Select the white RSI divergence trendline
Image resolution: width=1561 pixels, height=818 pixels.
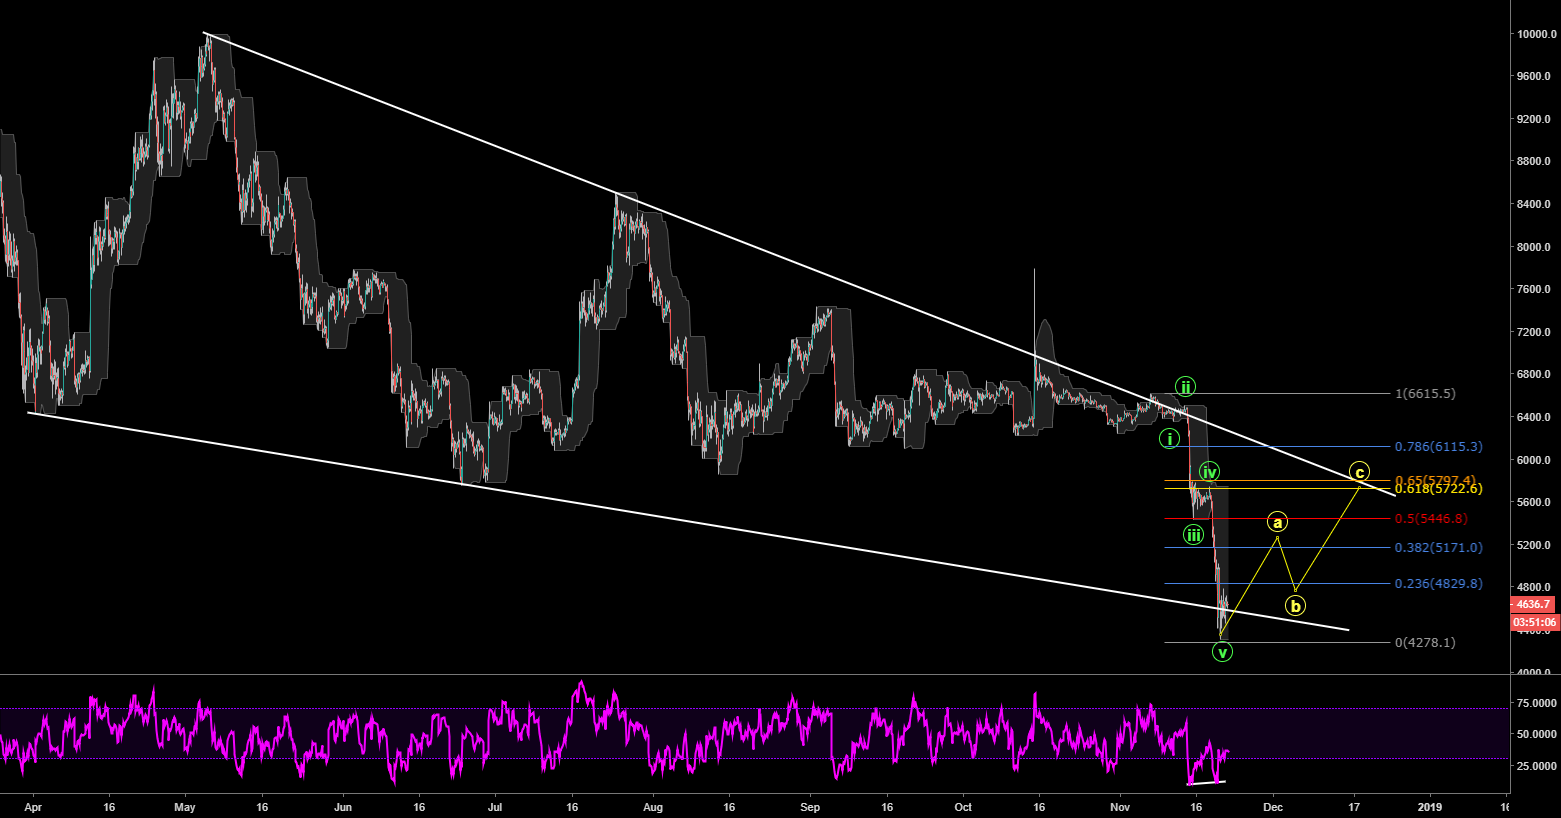pos(1206,782)
